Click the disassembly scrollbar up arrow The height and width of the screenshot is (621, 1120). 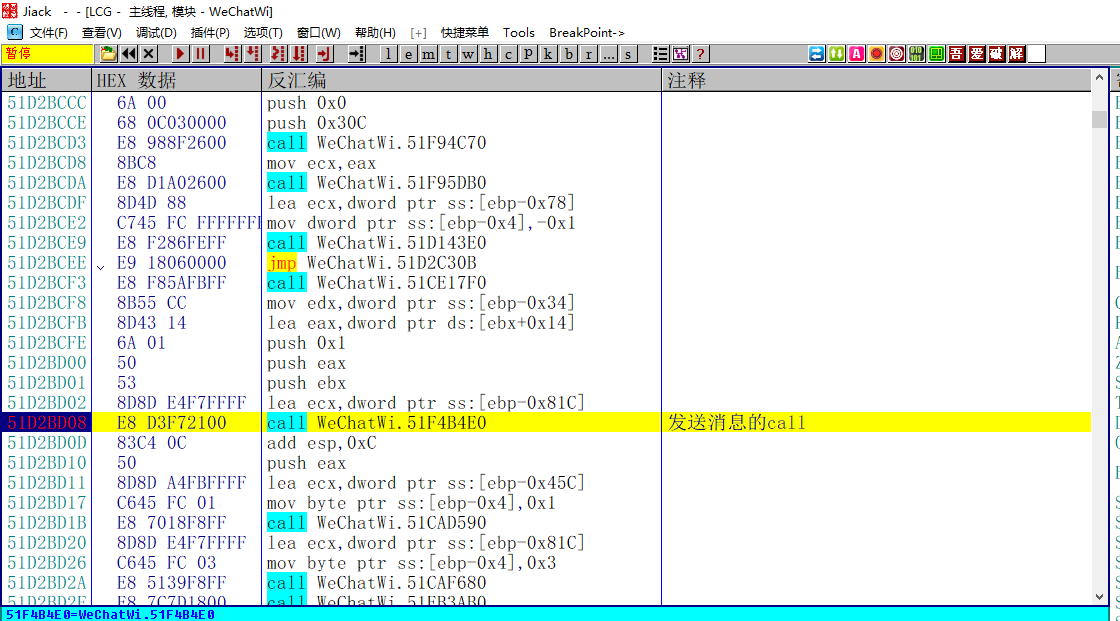(1099, 78)
